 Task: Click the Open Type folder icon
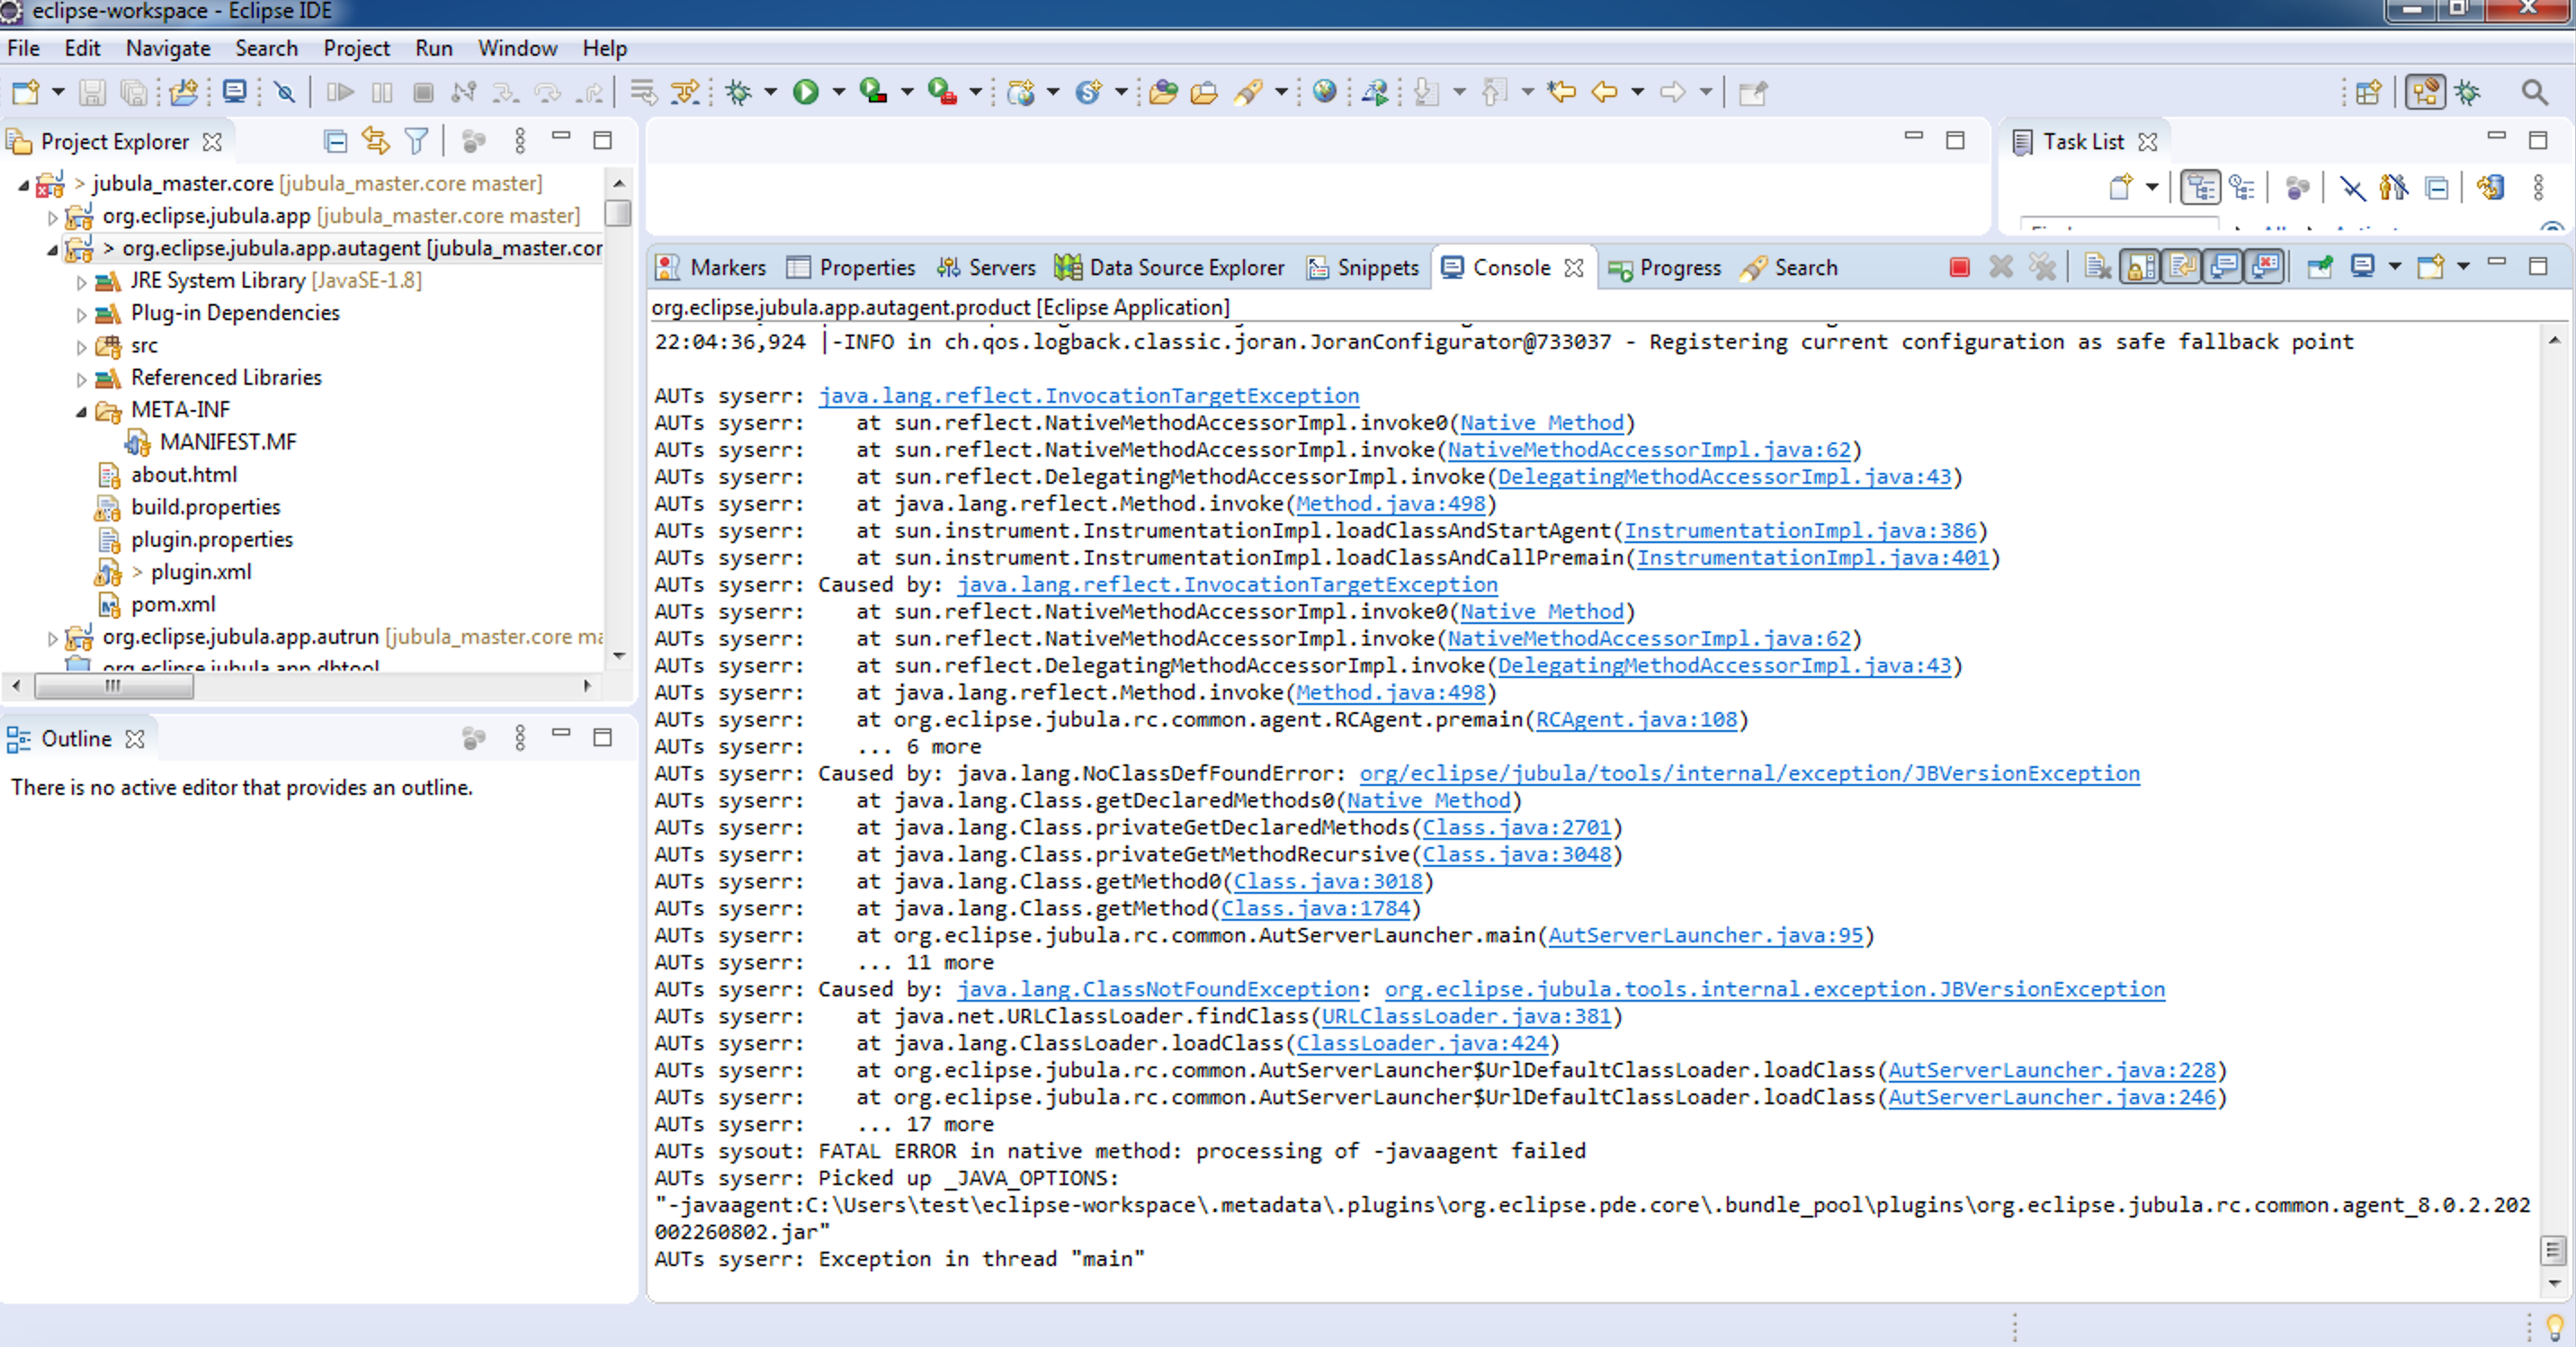1163,93
